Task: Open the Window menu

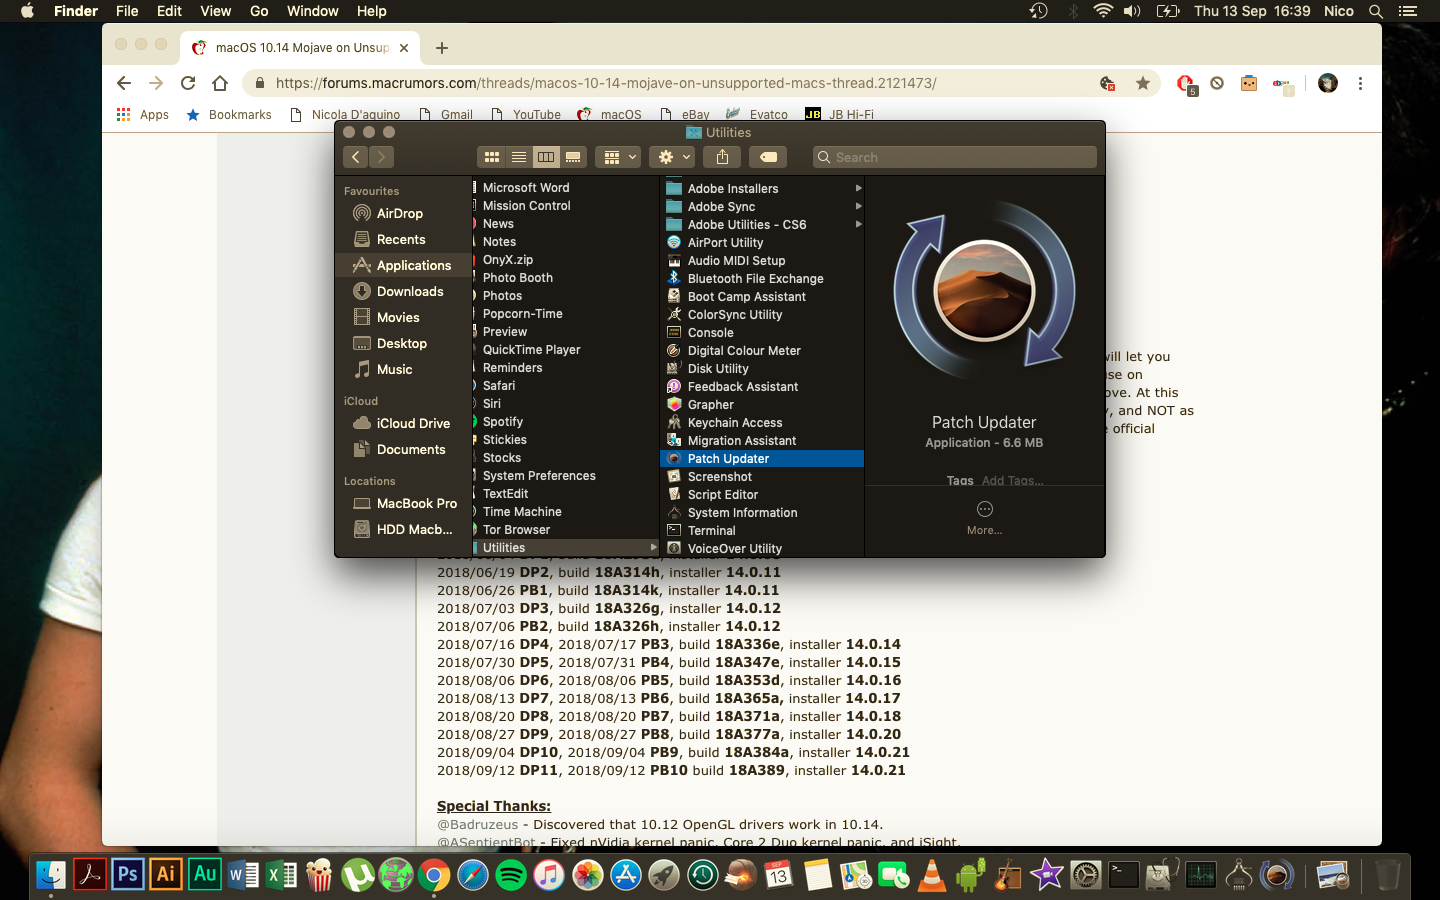Action: [x=312, y=11]
